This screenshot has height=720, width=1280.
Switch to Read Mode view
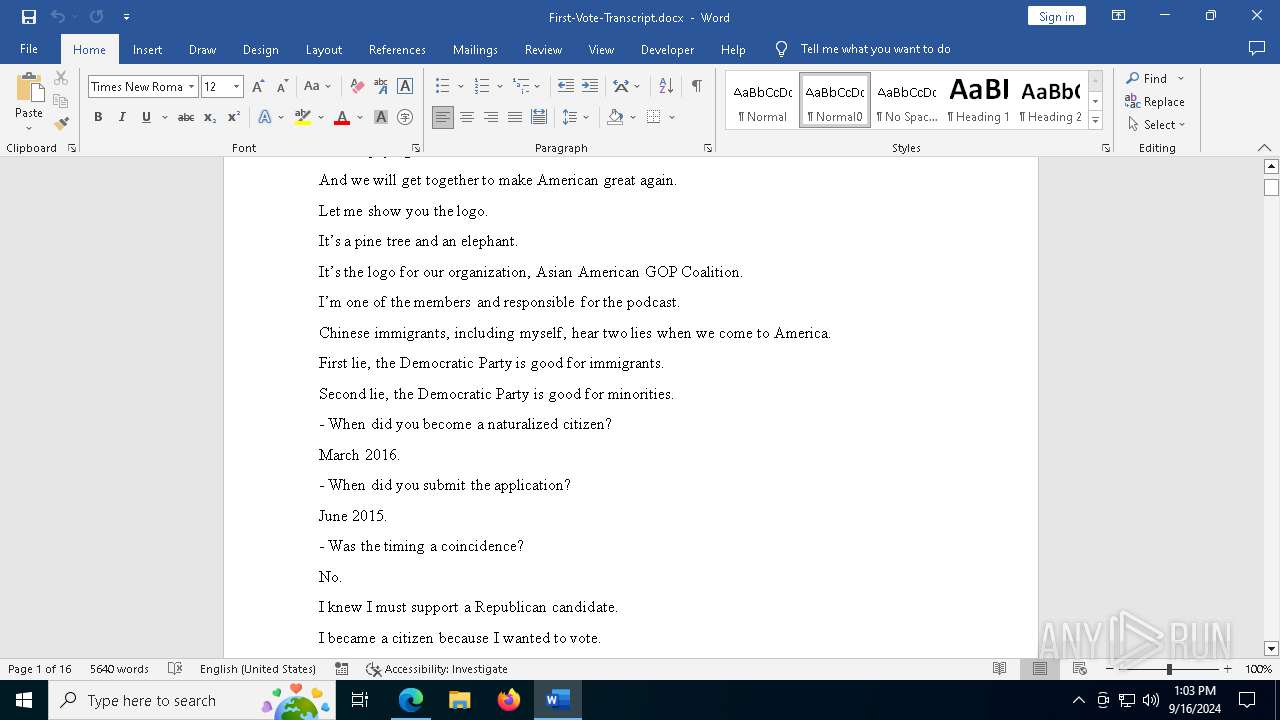[x=1000, y=669]
